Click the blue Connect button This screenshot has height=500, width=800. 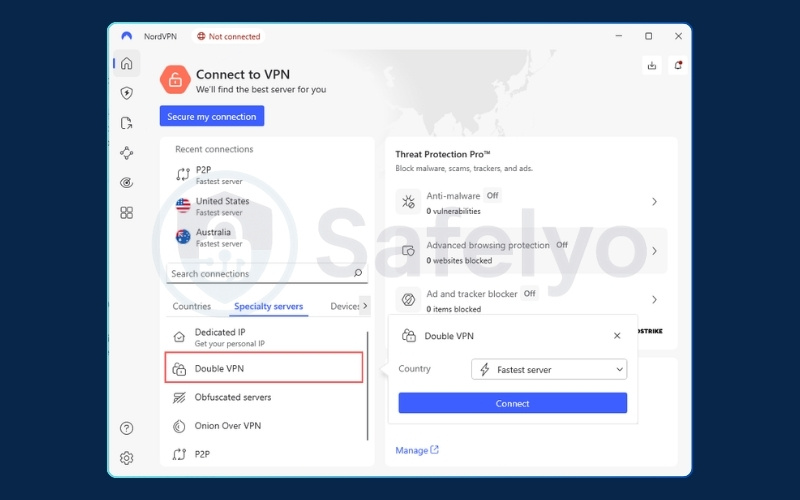tap(513, 403)
